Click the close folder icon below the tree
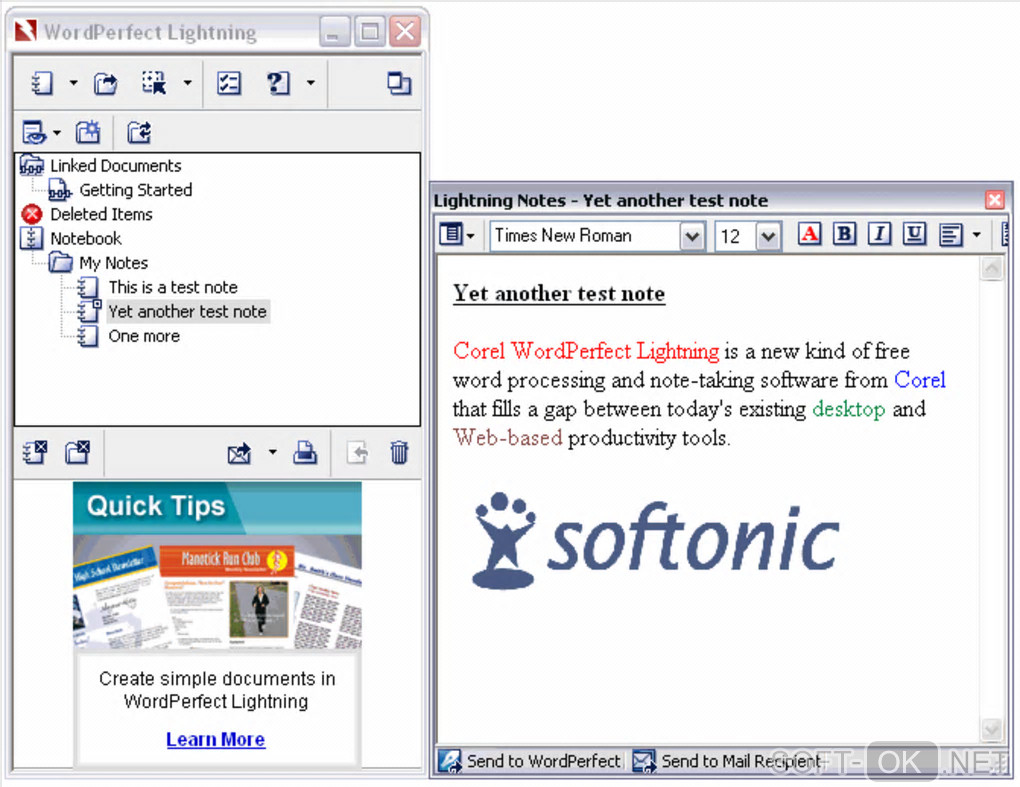Viewport: 1020px width, 787px height. pos(77,452)
